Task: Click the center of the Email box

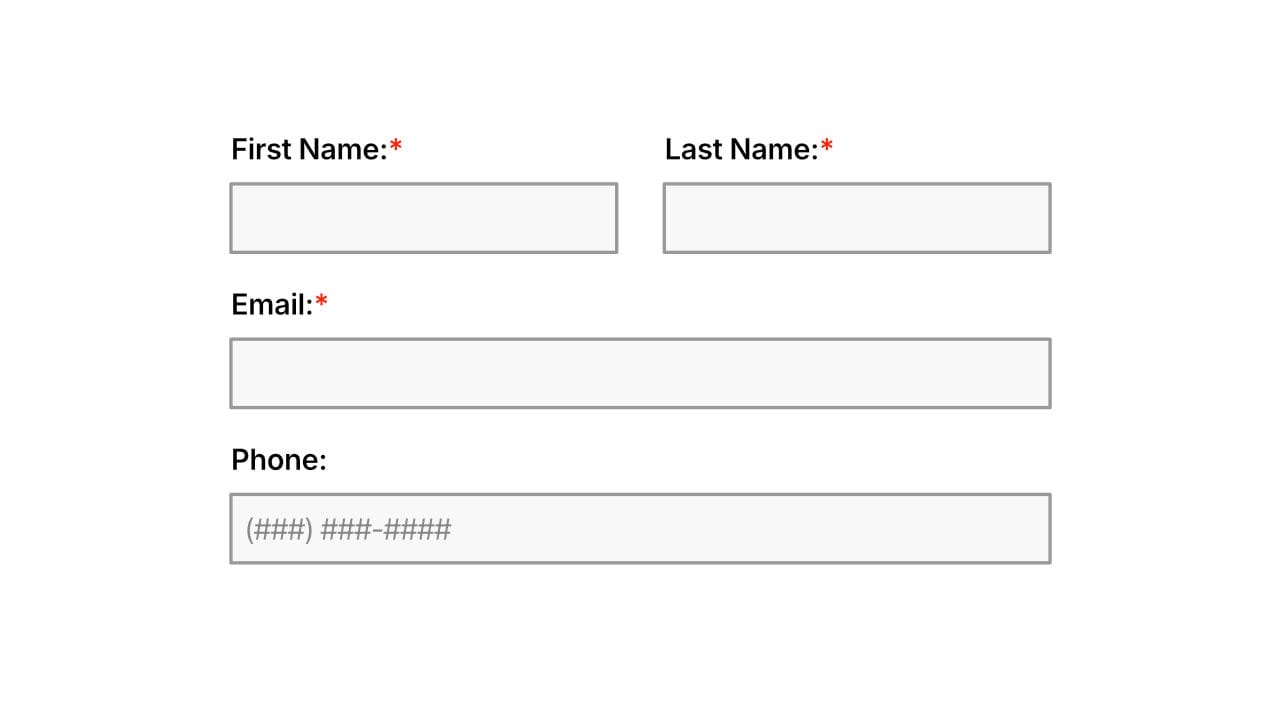Action: point(640,372)
